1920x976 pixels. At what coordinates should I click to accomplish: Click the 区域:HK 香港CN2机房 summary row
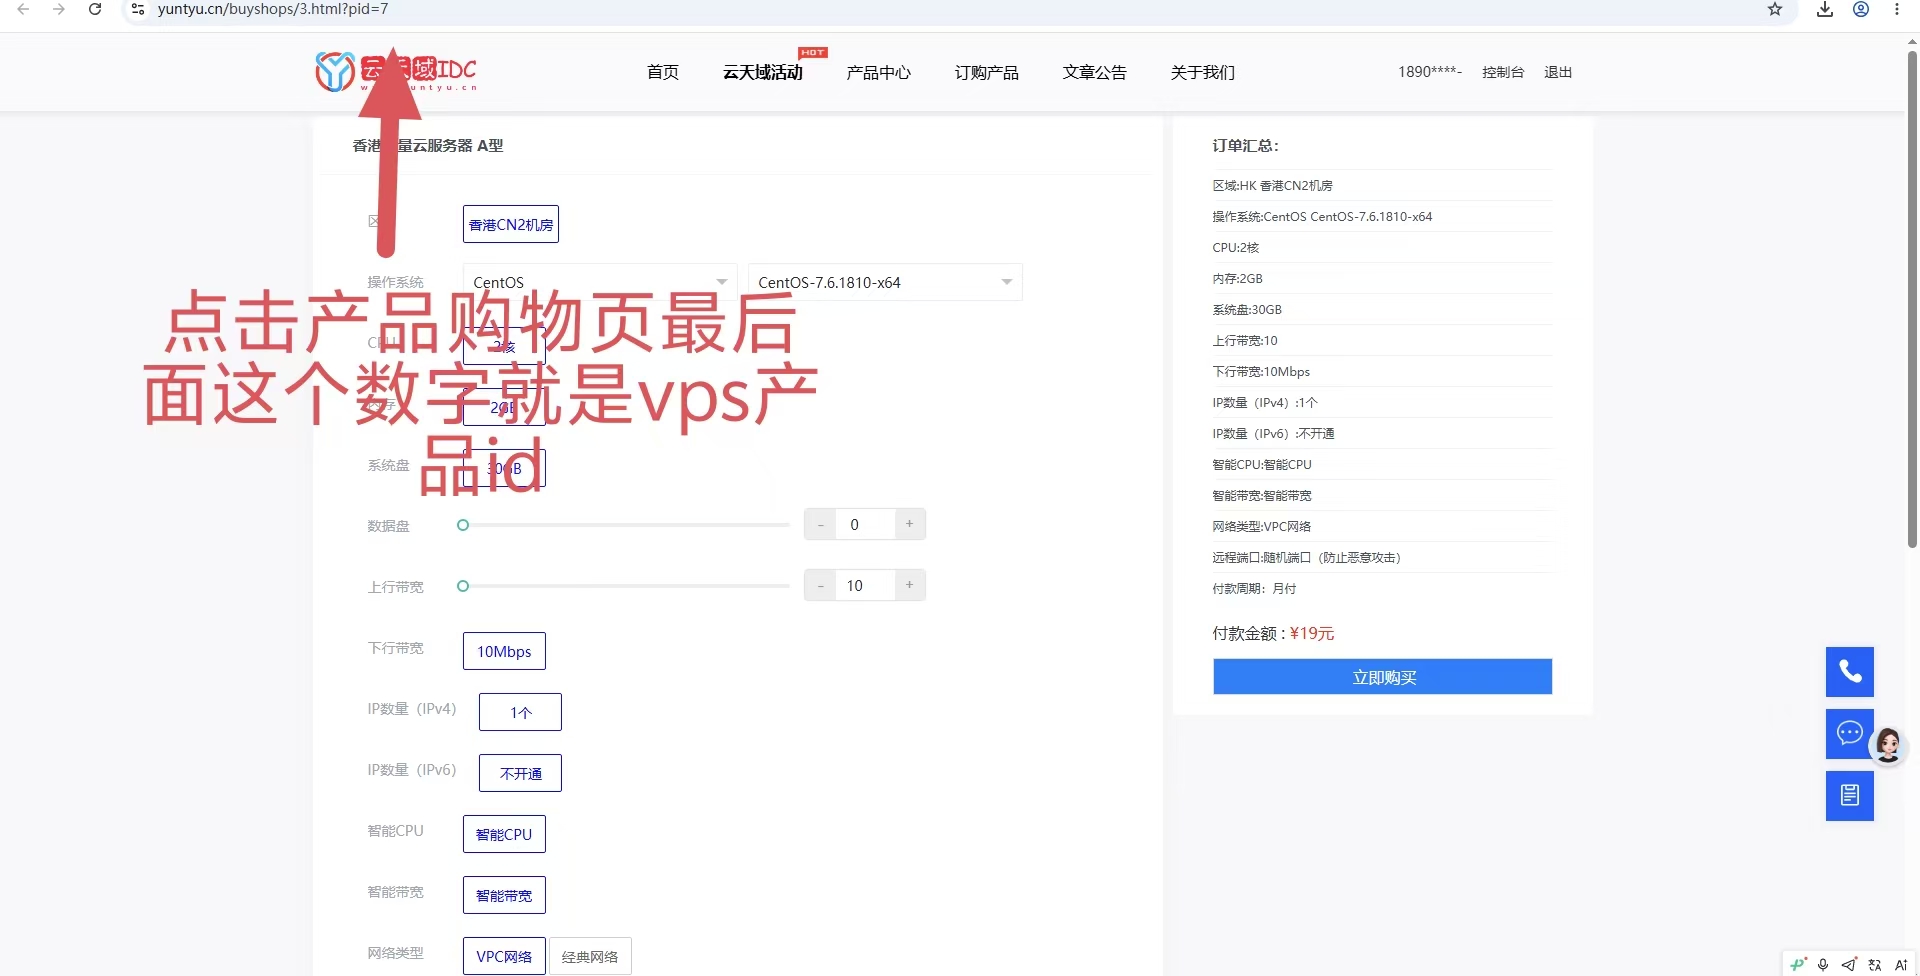point(1382,185)
